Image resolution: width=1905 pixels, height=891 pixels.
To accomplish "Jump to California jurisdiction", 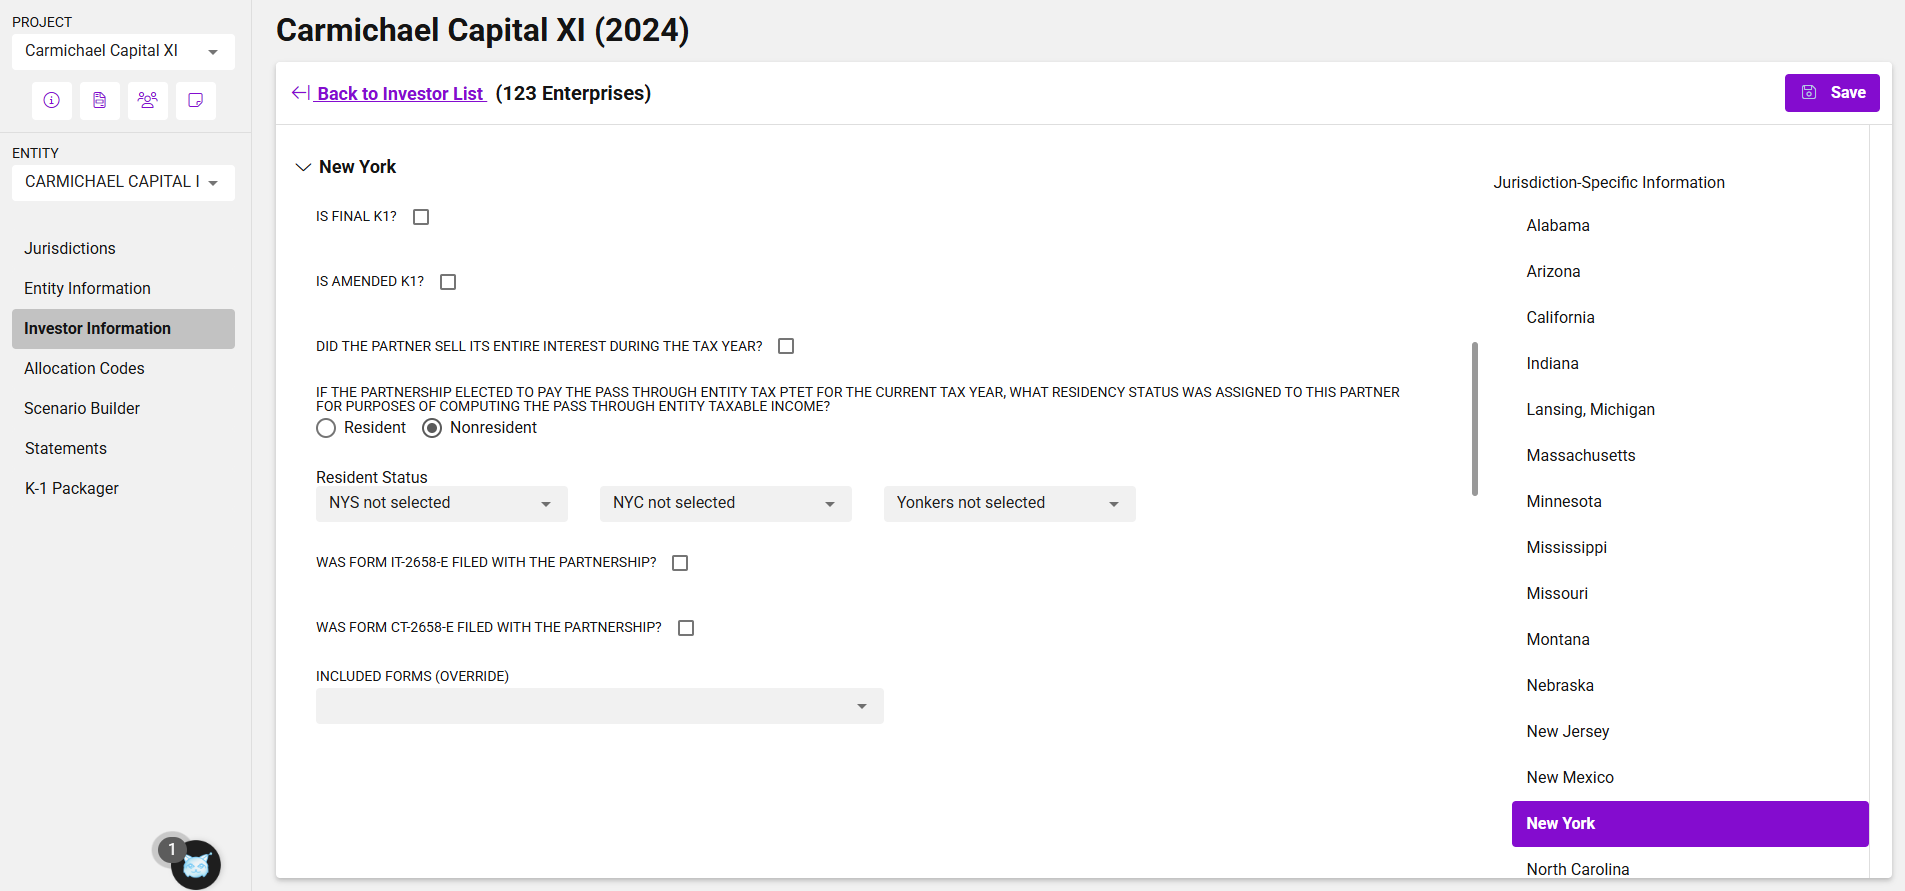I will coord(1560,317).
